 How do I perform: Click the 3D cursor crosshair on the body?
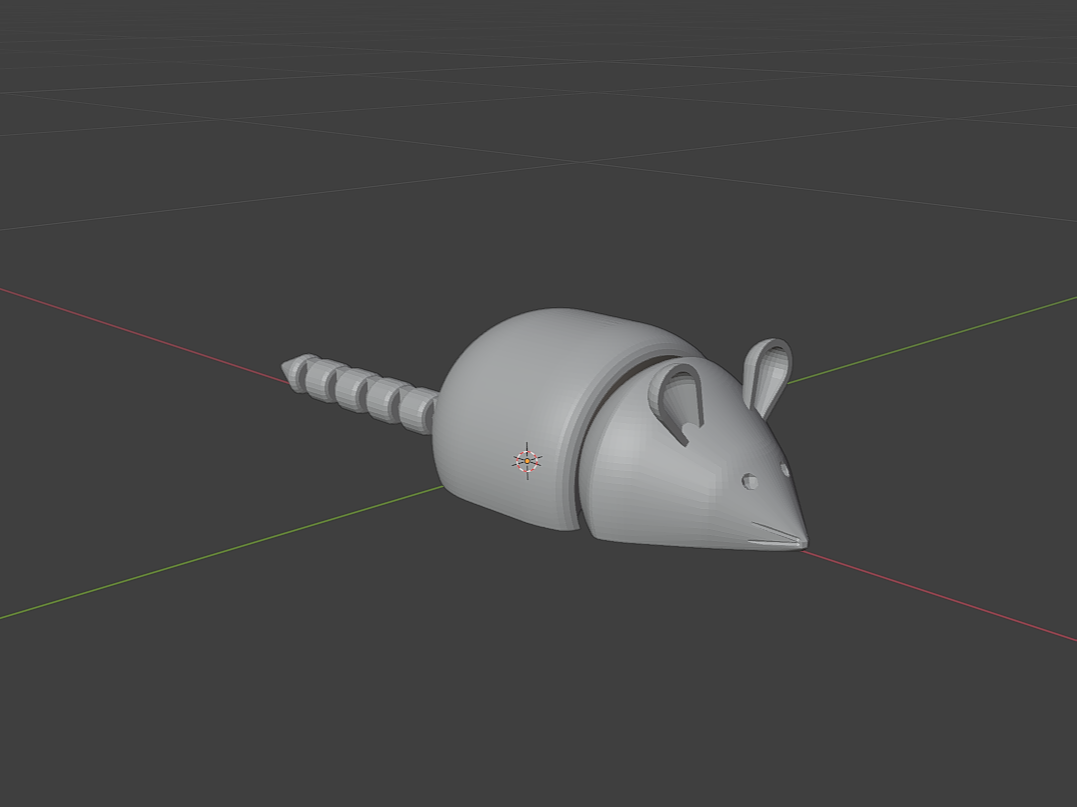coord(527,461)
